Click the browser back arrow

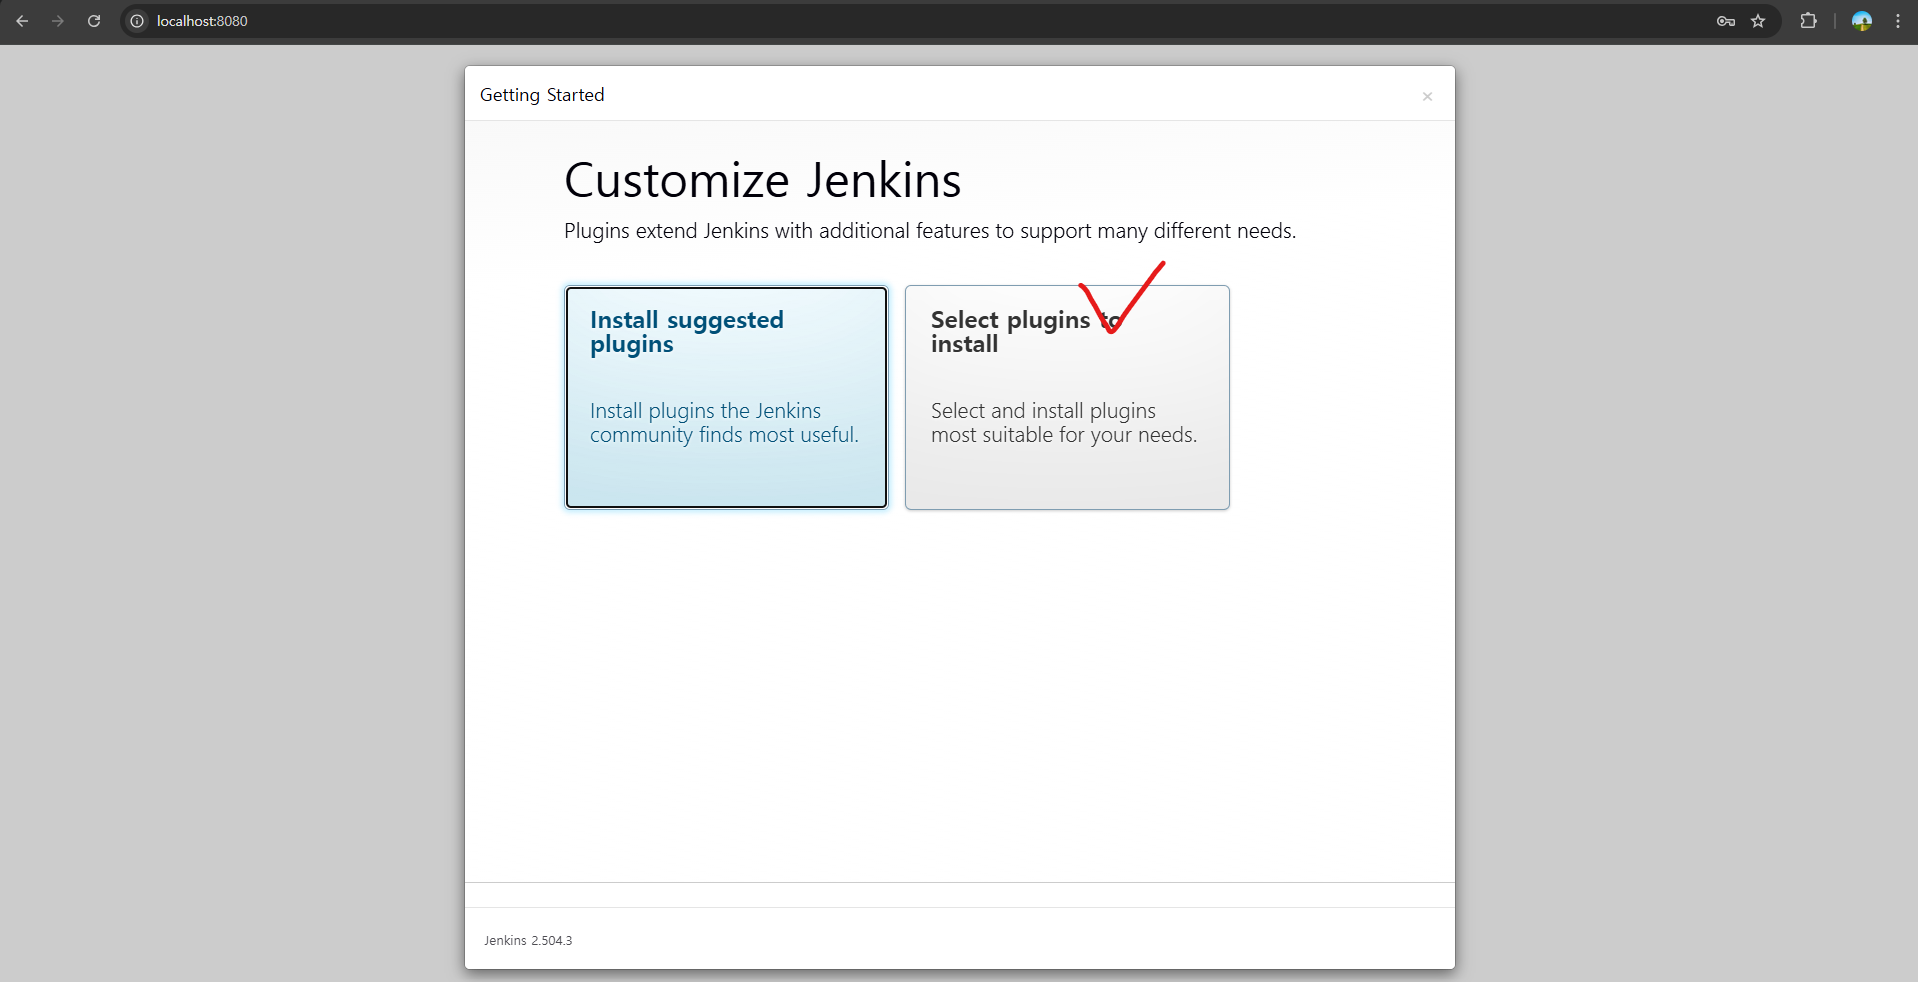pyautogui.click(x=22, y=21)
